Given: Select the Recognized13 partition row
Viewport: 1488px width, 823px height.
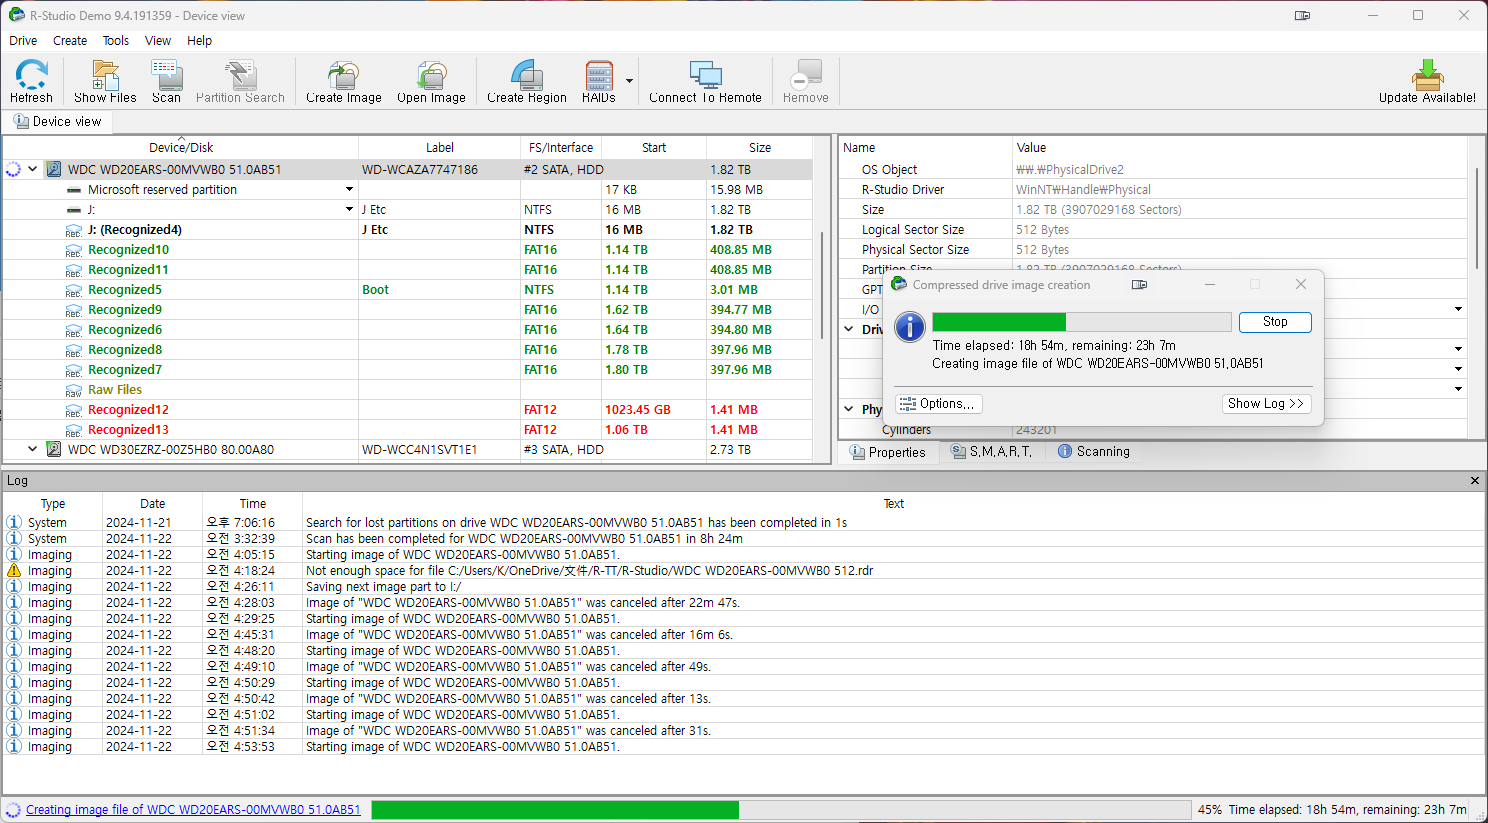Looking at the screenshot, I should click(x=408, y=429).
